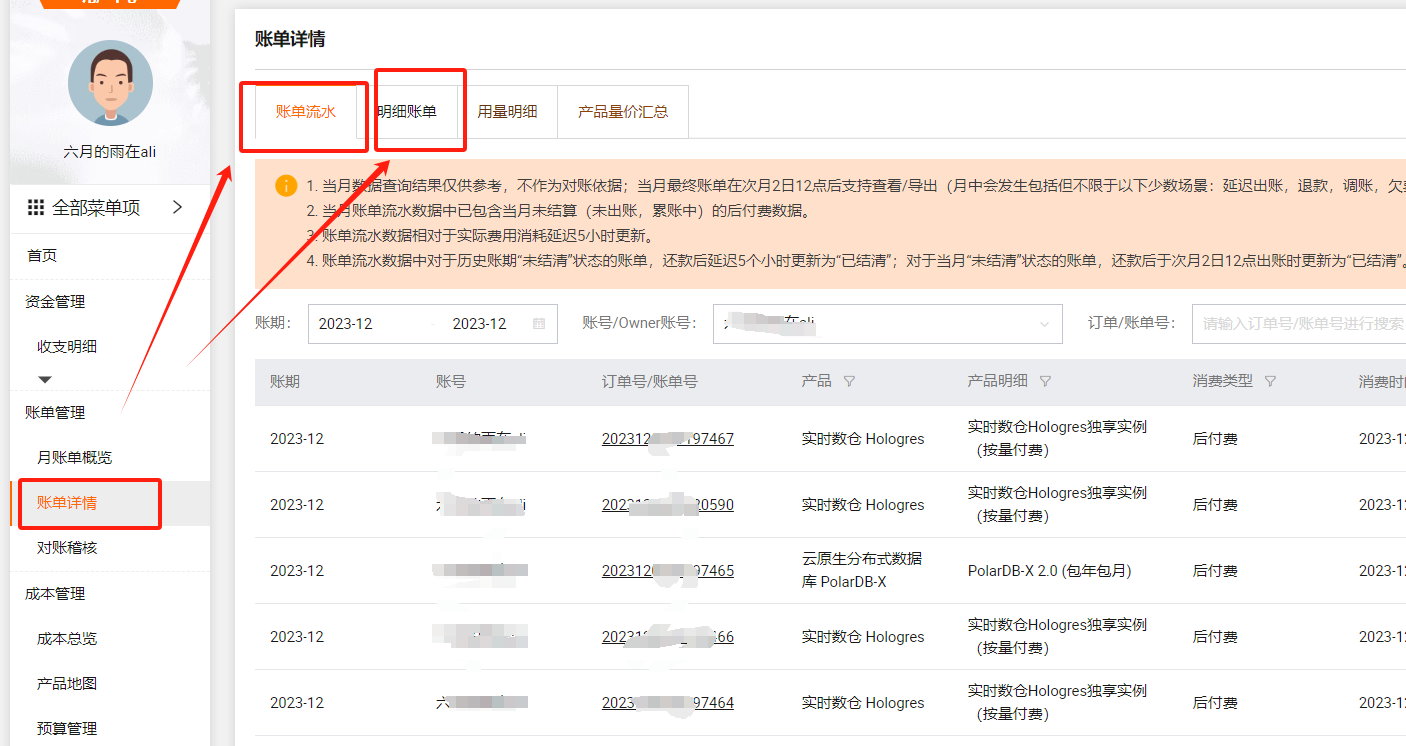
Task: Open the order link ending in 97467
Action: [x=668, y=439]
